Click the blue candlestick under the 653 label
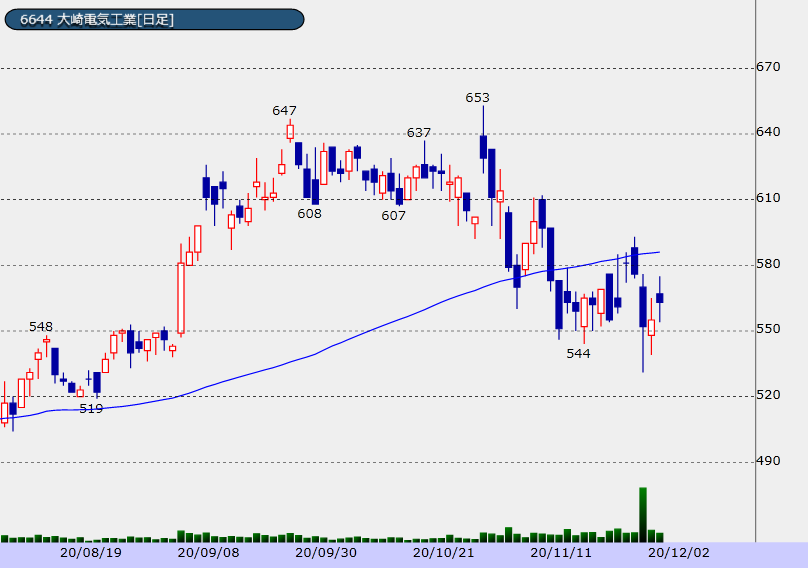The height and width of the screenshot is (568, 808). point(483,147)
